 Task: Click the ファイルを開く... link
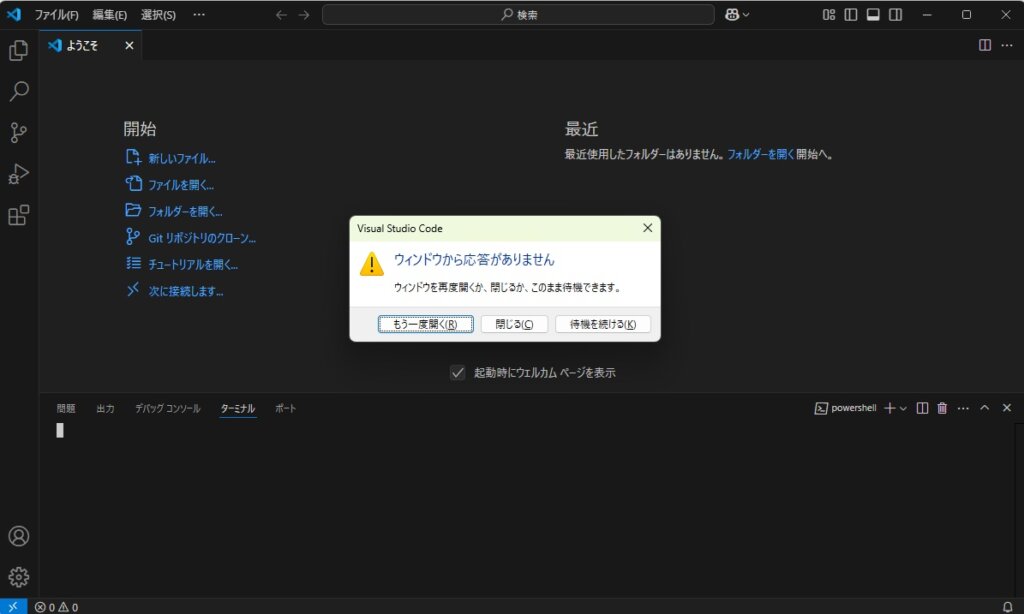point(181,185)
